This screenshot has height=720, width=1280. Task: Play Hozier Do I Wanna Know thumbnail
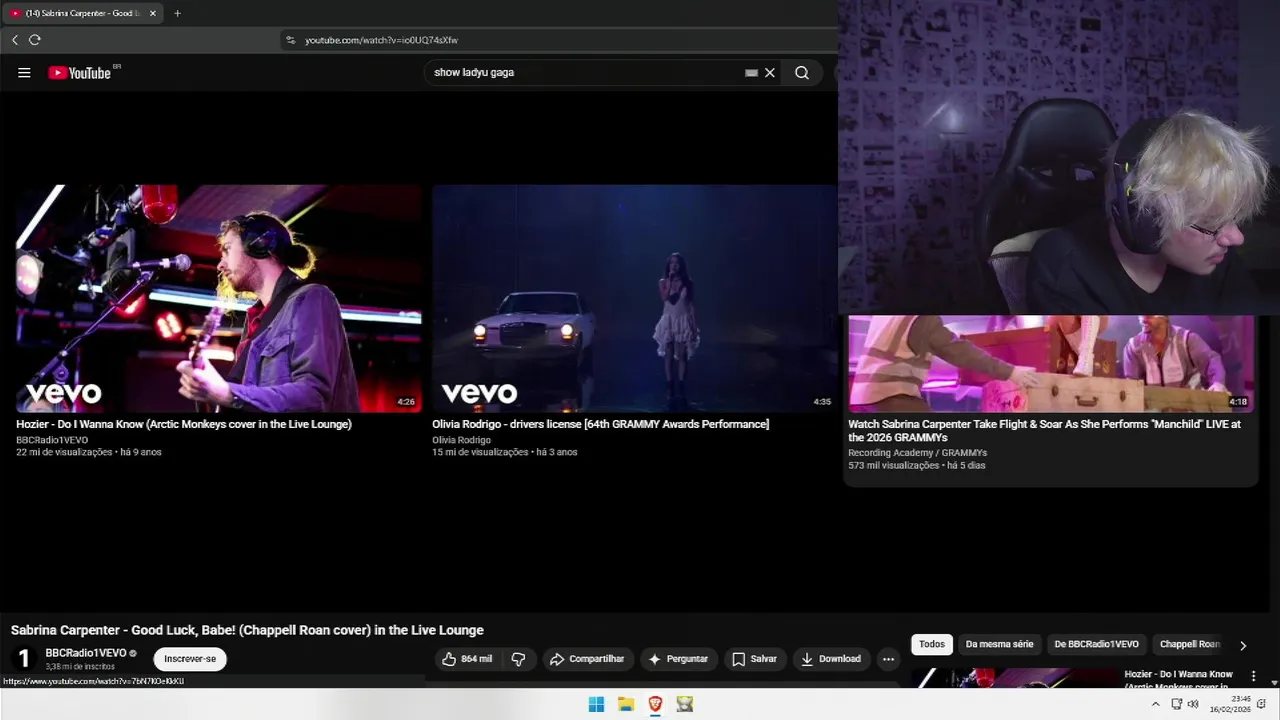219,298
